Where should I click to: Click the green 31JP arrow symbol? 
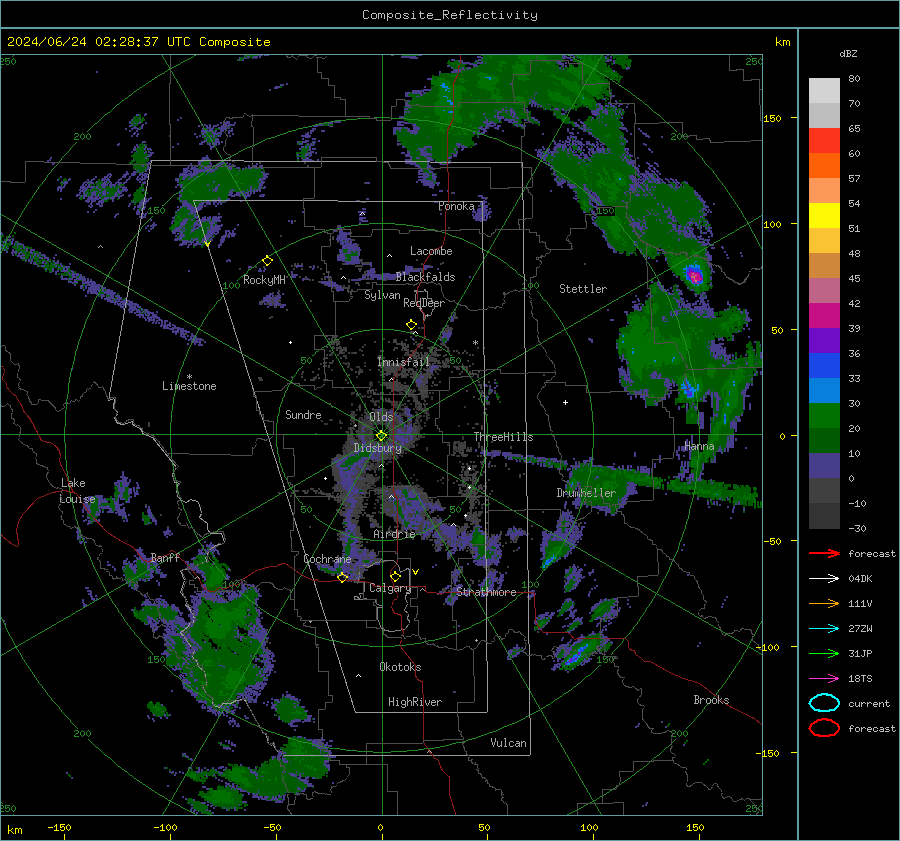824,653
